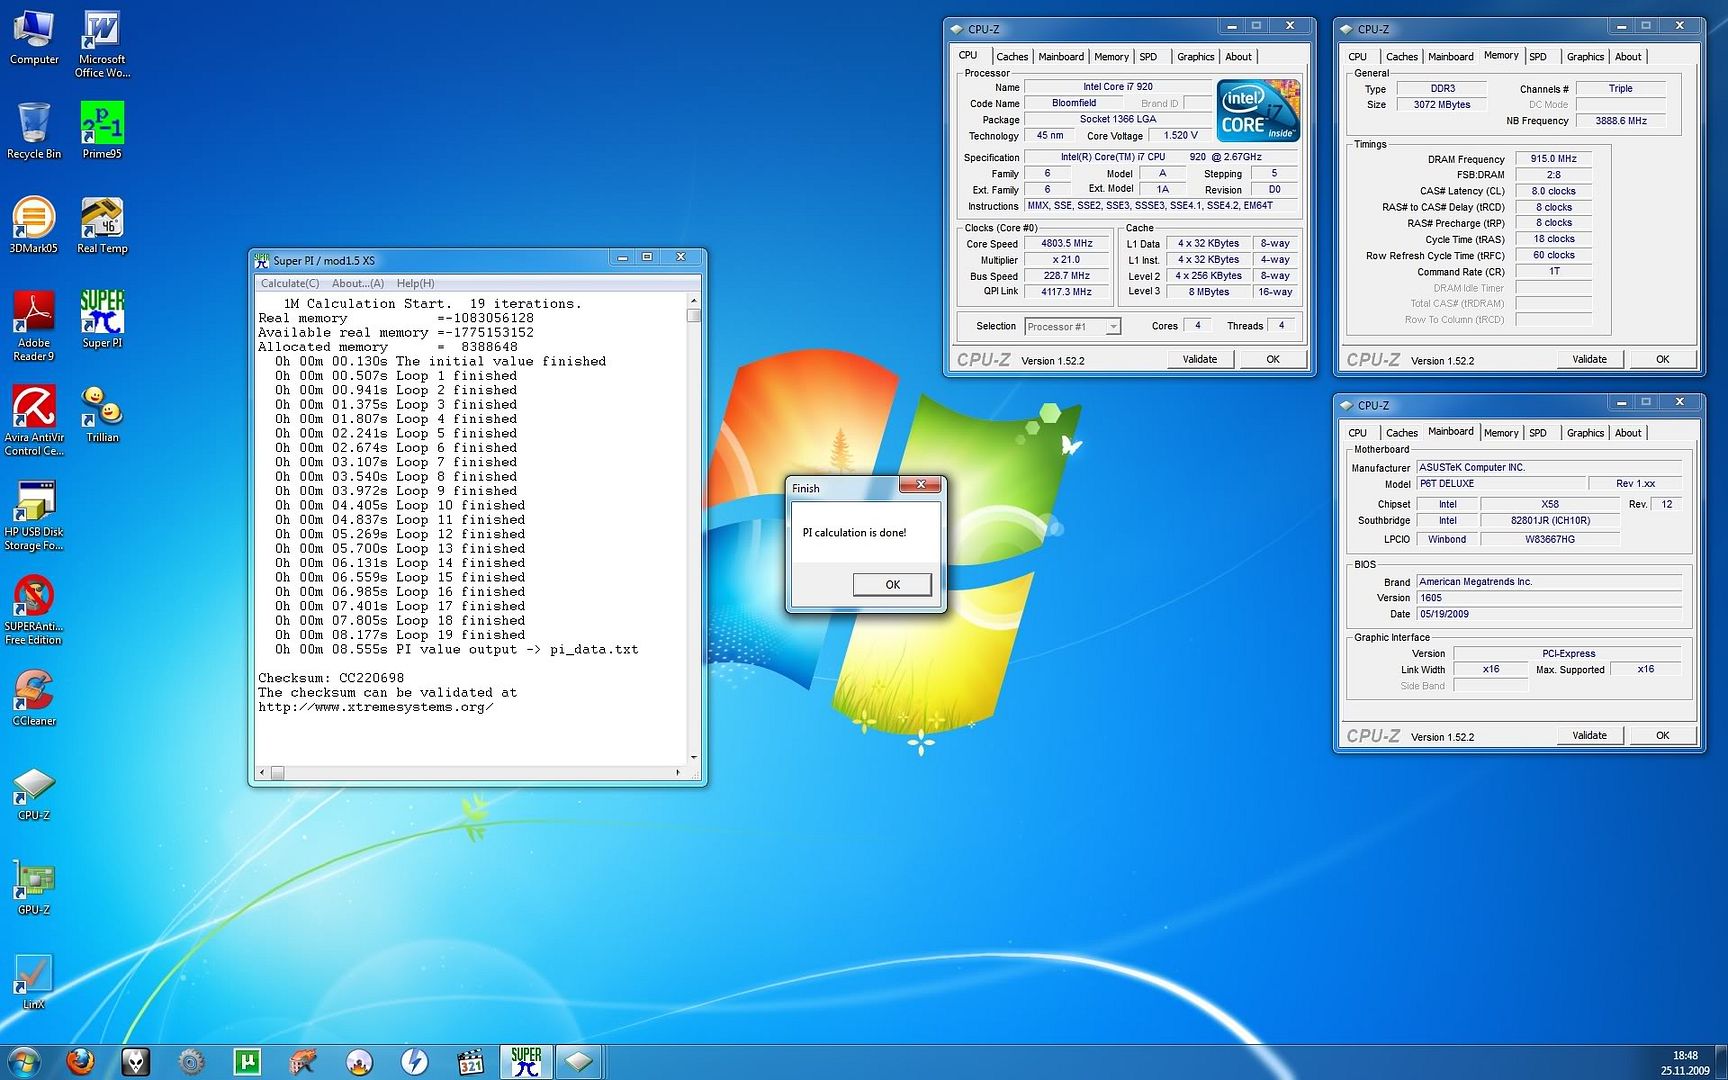Open Graphics tab in first CPU-Z window
This screenshot has width=1728, height=1080.
coord(1195,57)
